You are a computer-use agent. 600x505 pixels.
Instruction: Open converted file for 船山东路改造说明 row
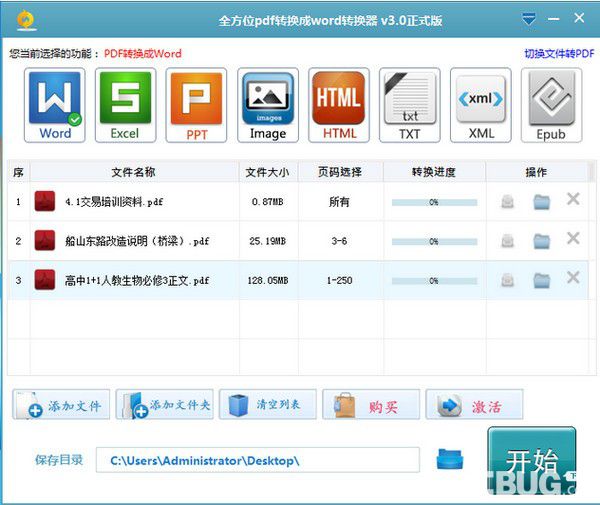click(507, 241)
